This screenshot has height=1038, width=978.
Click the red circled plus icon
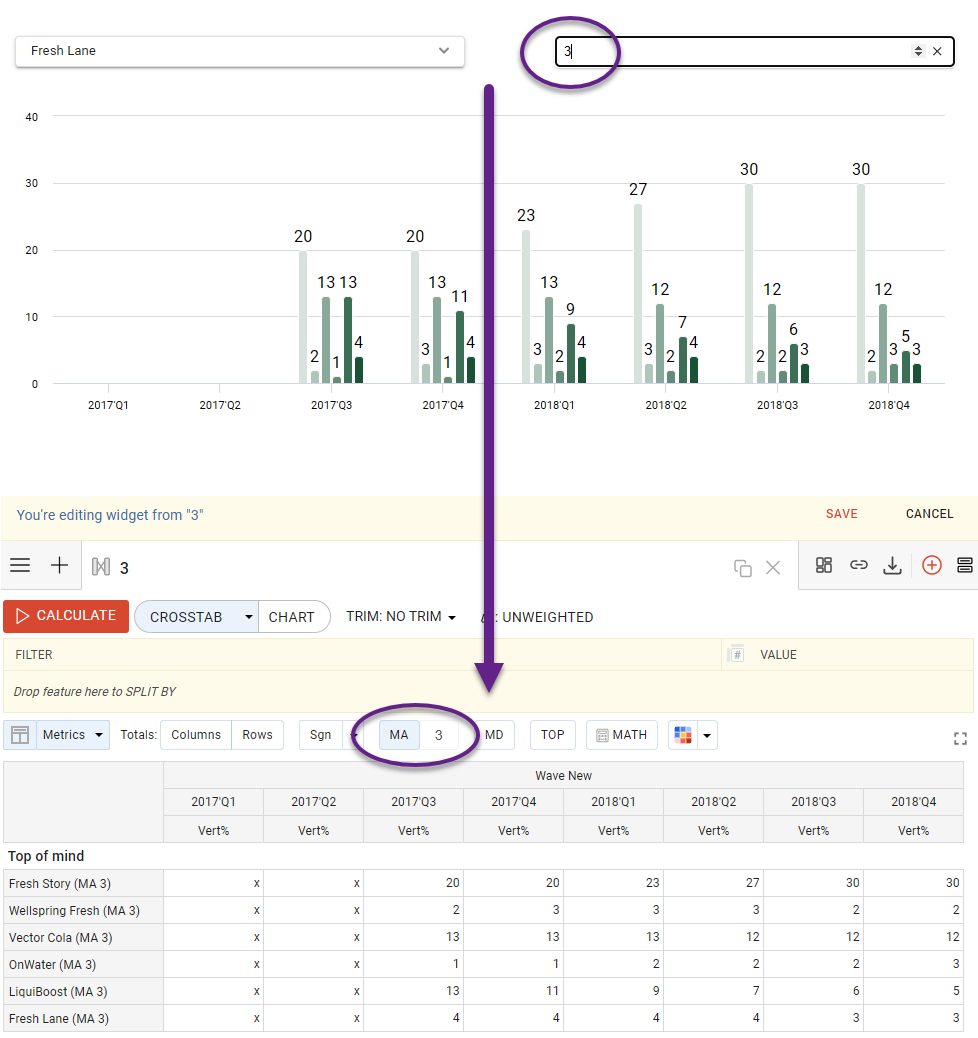click(x=931, y=566)
